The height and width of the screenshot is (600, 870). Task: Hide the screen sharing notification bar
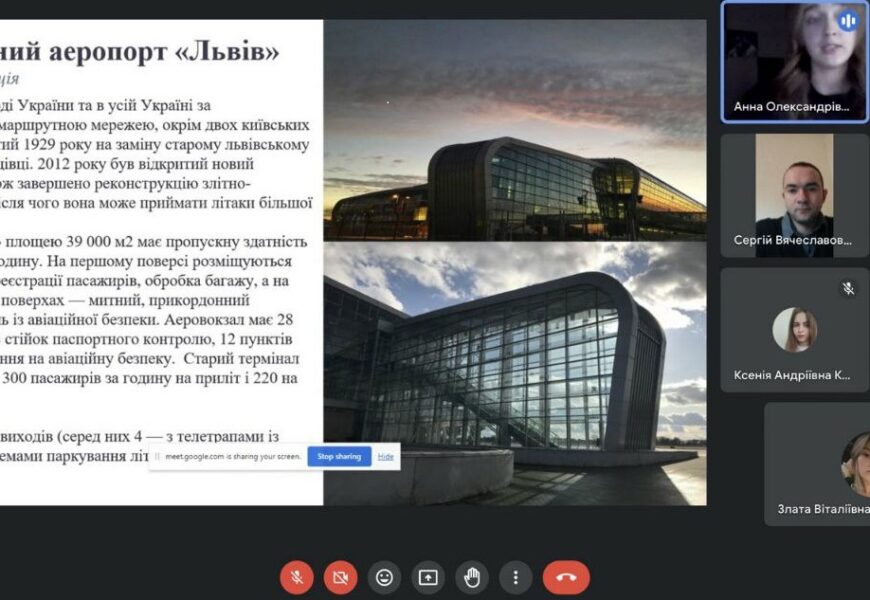(385, 456)
